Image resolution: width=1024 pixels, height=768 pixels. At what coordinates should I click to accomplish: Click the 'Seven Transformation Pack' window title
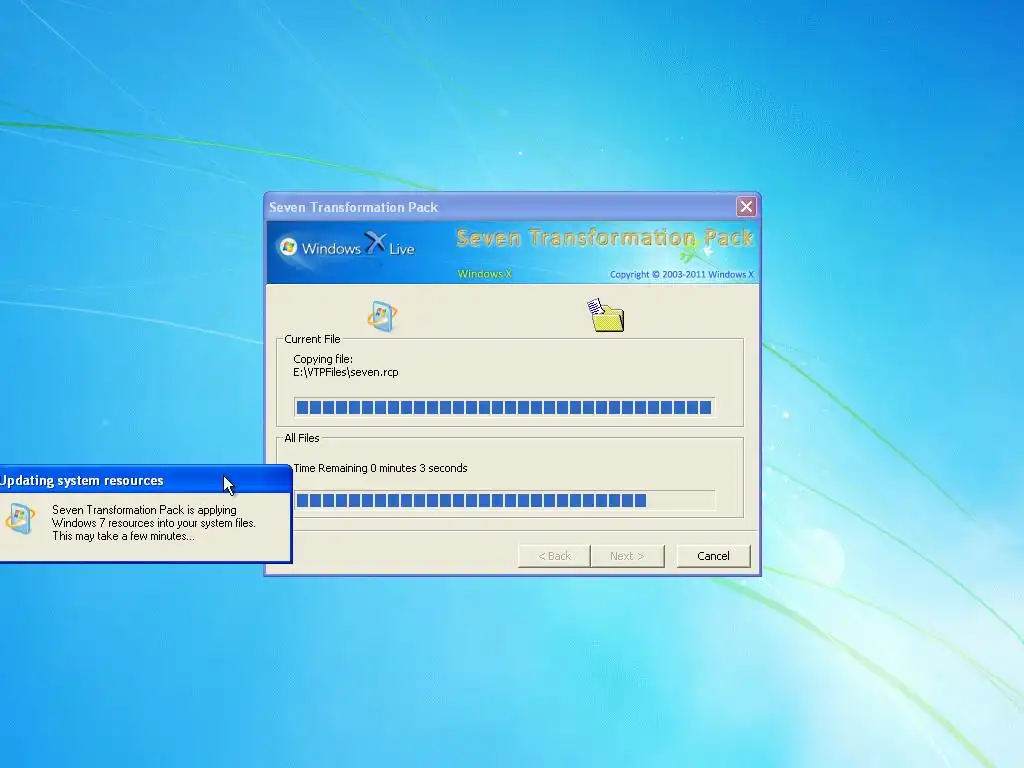(x=353, y=207)
